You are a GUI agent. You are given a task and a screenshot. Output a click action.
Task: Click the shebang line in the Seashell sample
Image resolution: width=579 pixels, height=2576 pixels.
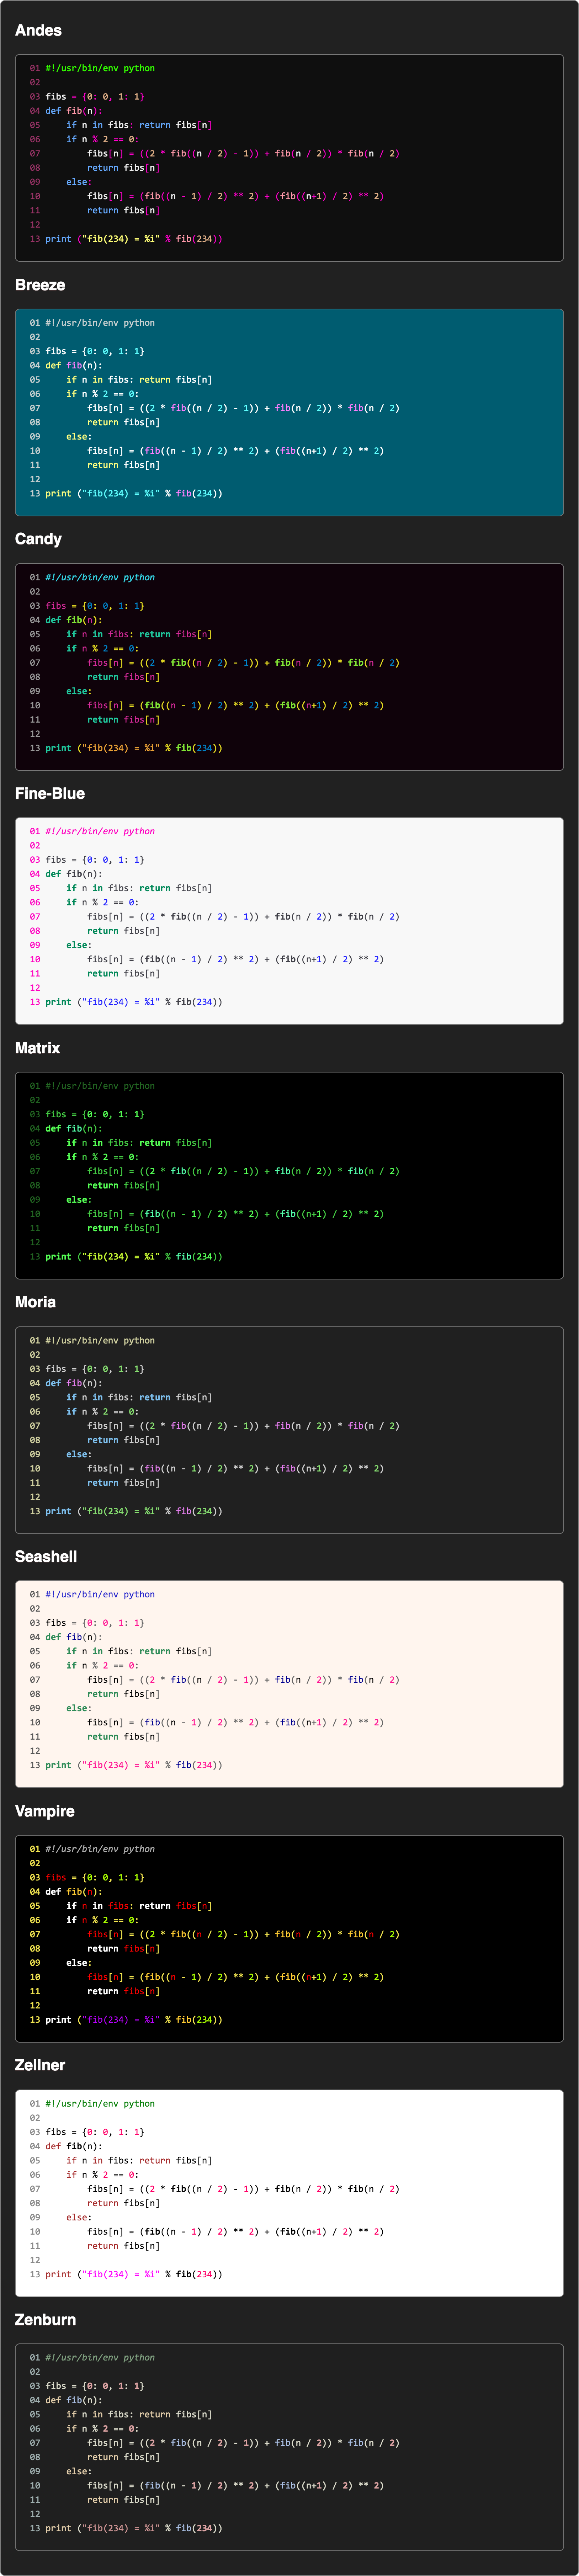click(x=100, y=1594)
